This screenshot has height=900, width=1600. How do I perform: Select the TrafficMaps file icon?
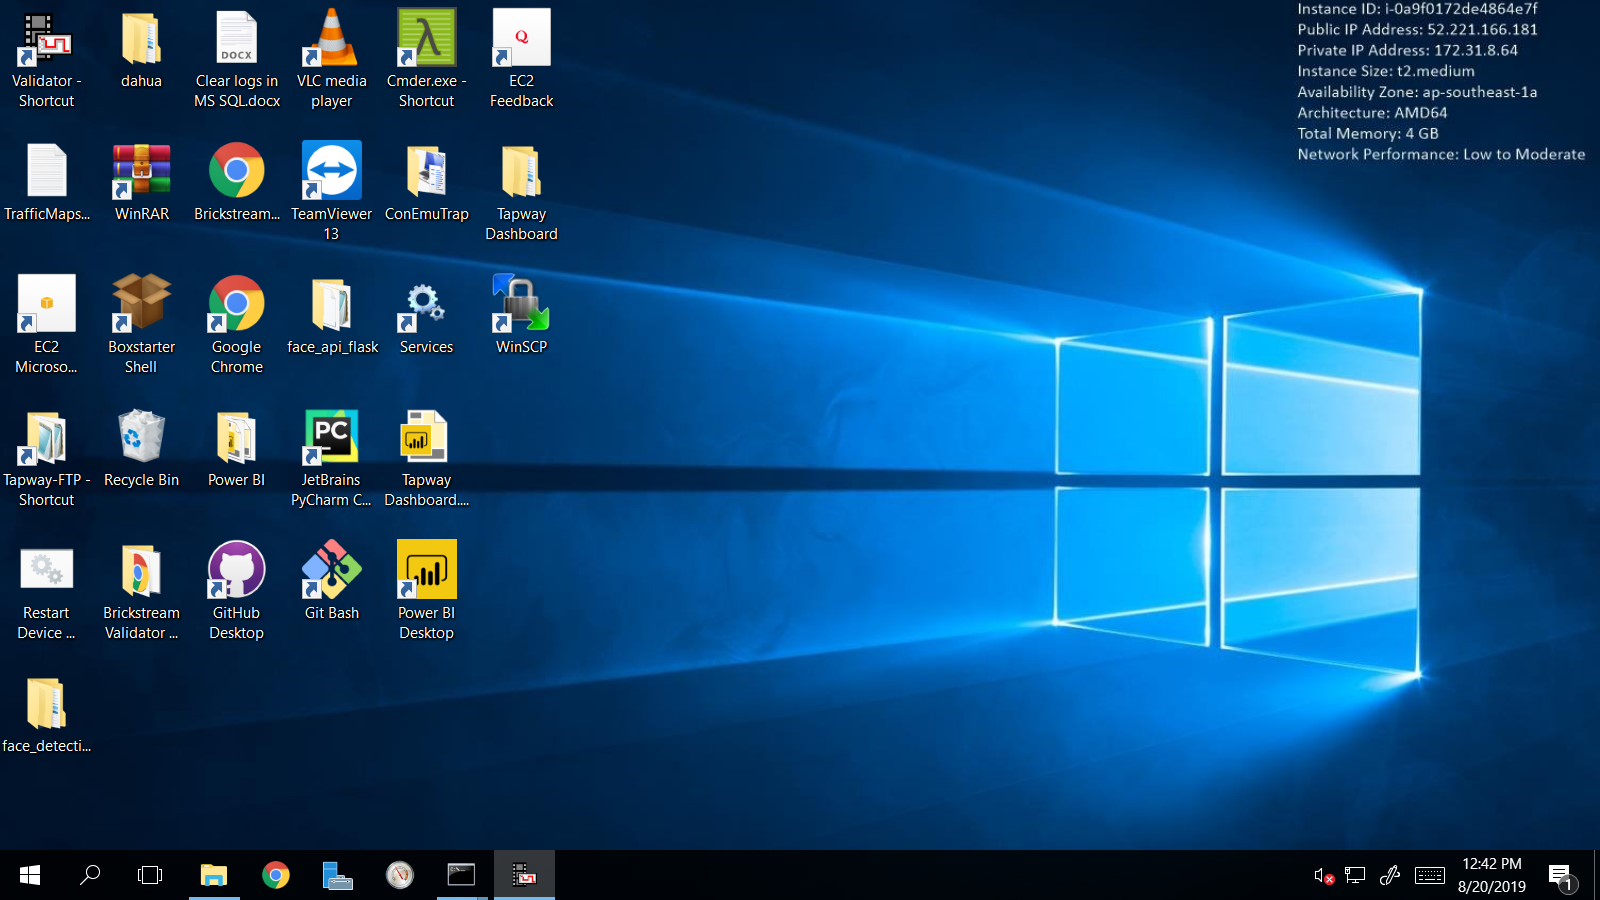click(47, 183)
